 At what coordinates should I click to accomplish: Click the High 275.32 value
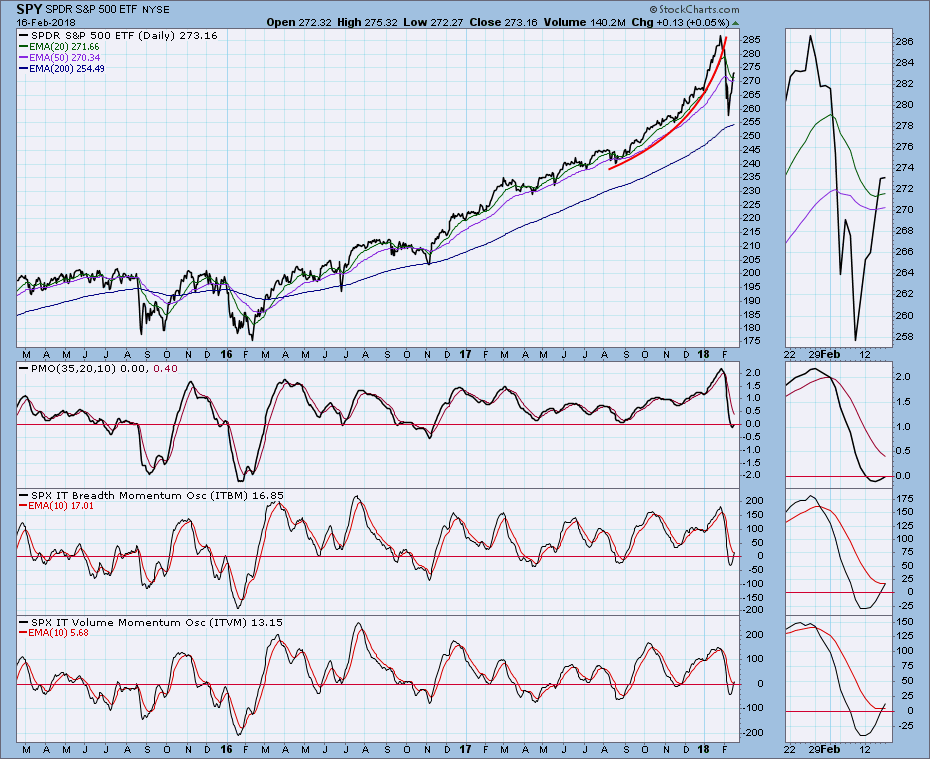tap(368, 22)
